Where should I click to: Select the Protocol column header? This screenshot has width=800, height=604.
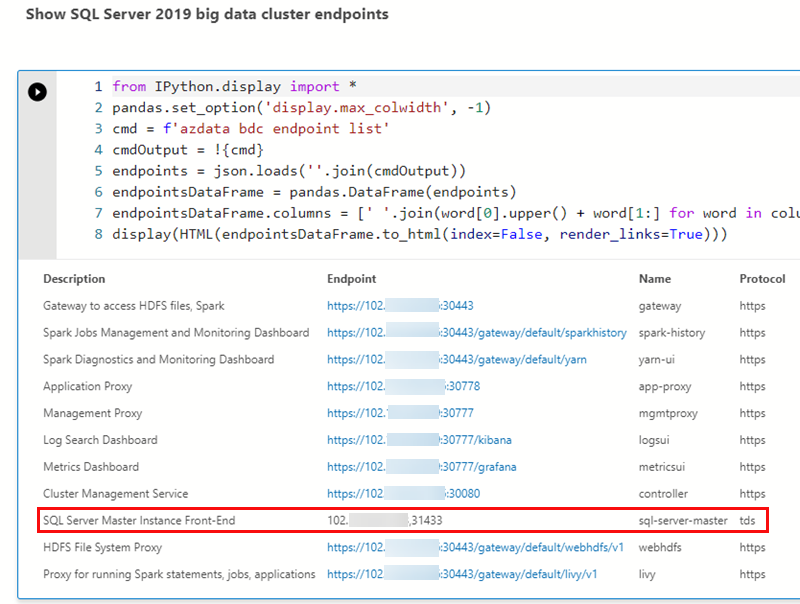(x=762, y=279)
